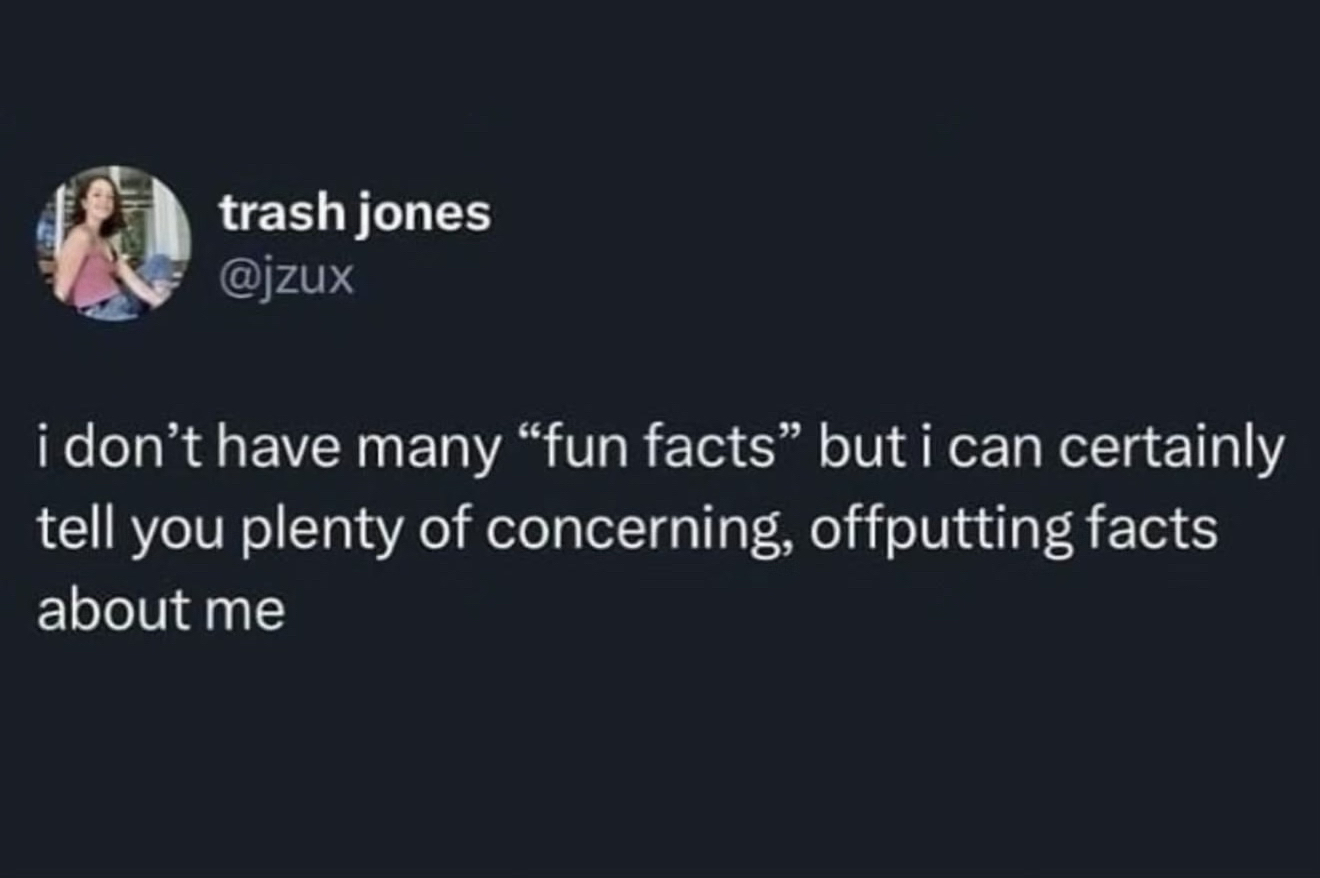Click the lowercase "i" starting the tweet
The height and width of the screenshot is (878, 1320).
tap(45, 451)
